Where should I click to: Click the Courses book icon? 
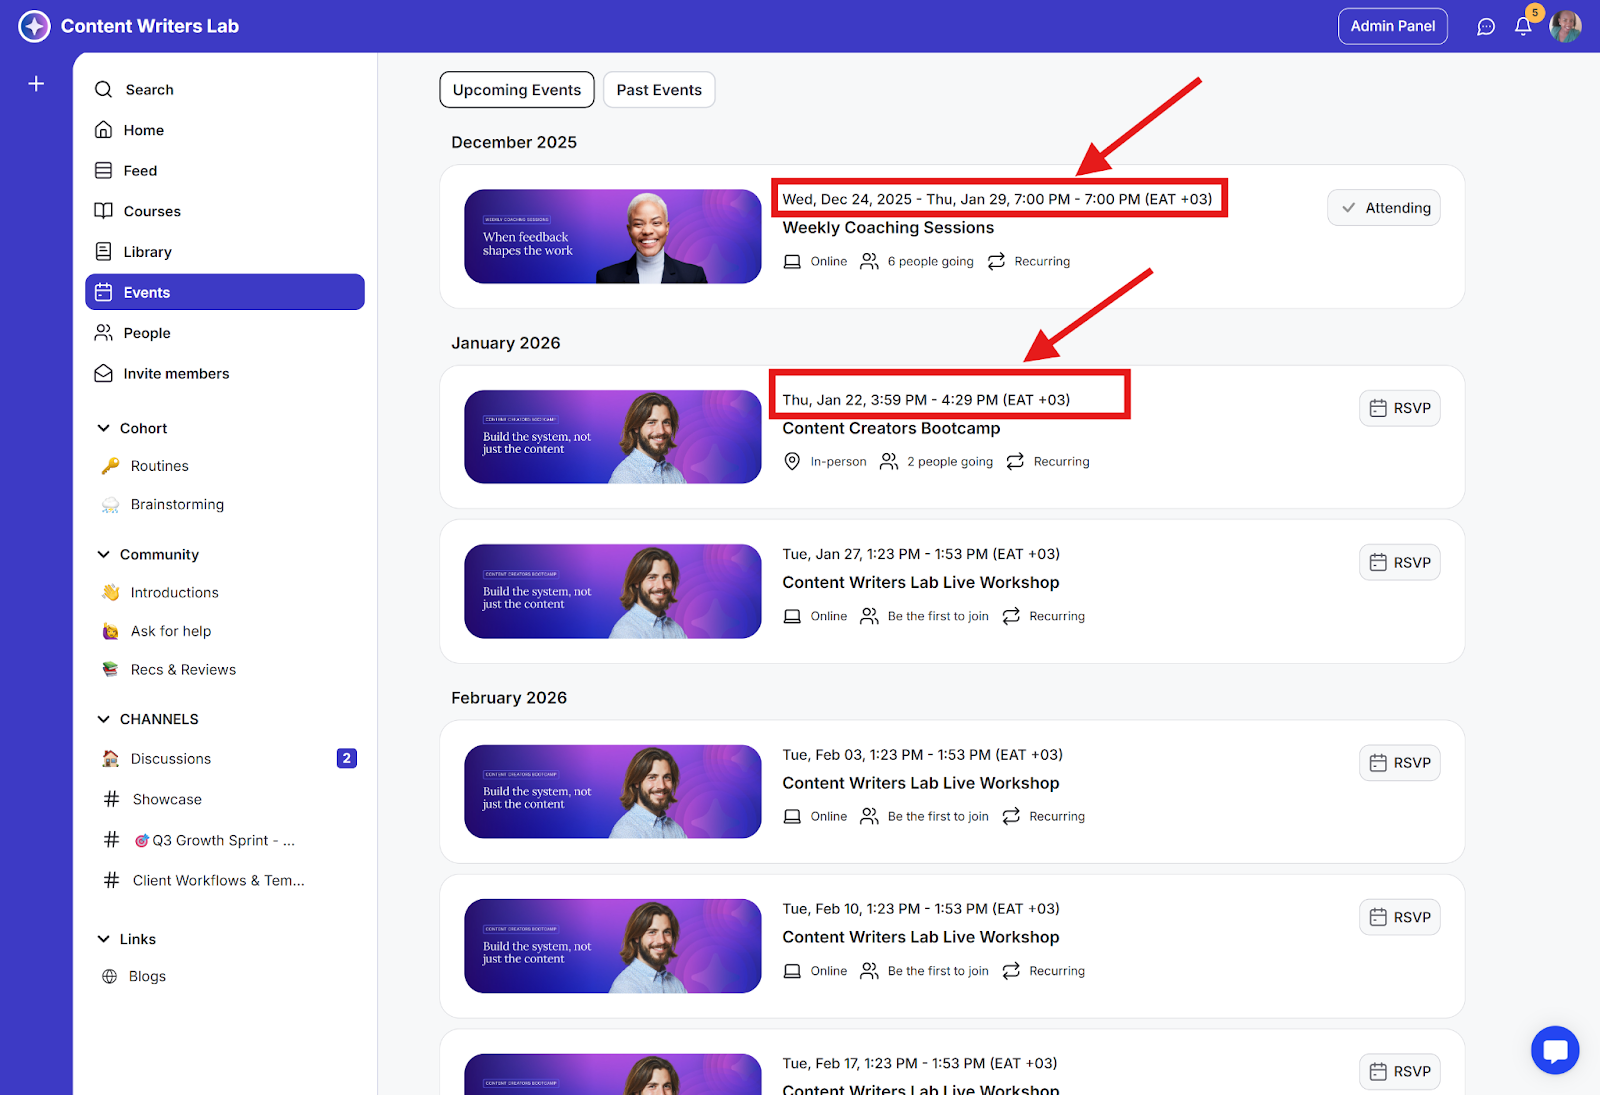pyautogui.click(x=103, y=211)
